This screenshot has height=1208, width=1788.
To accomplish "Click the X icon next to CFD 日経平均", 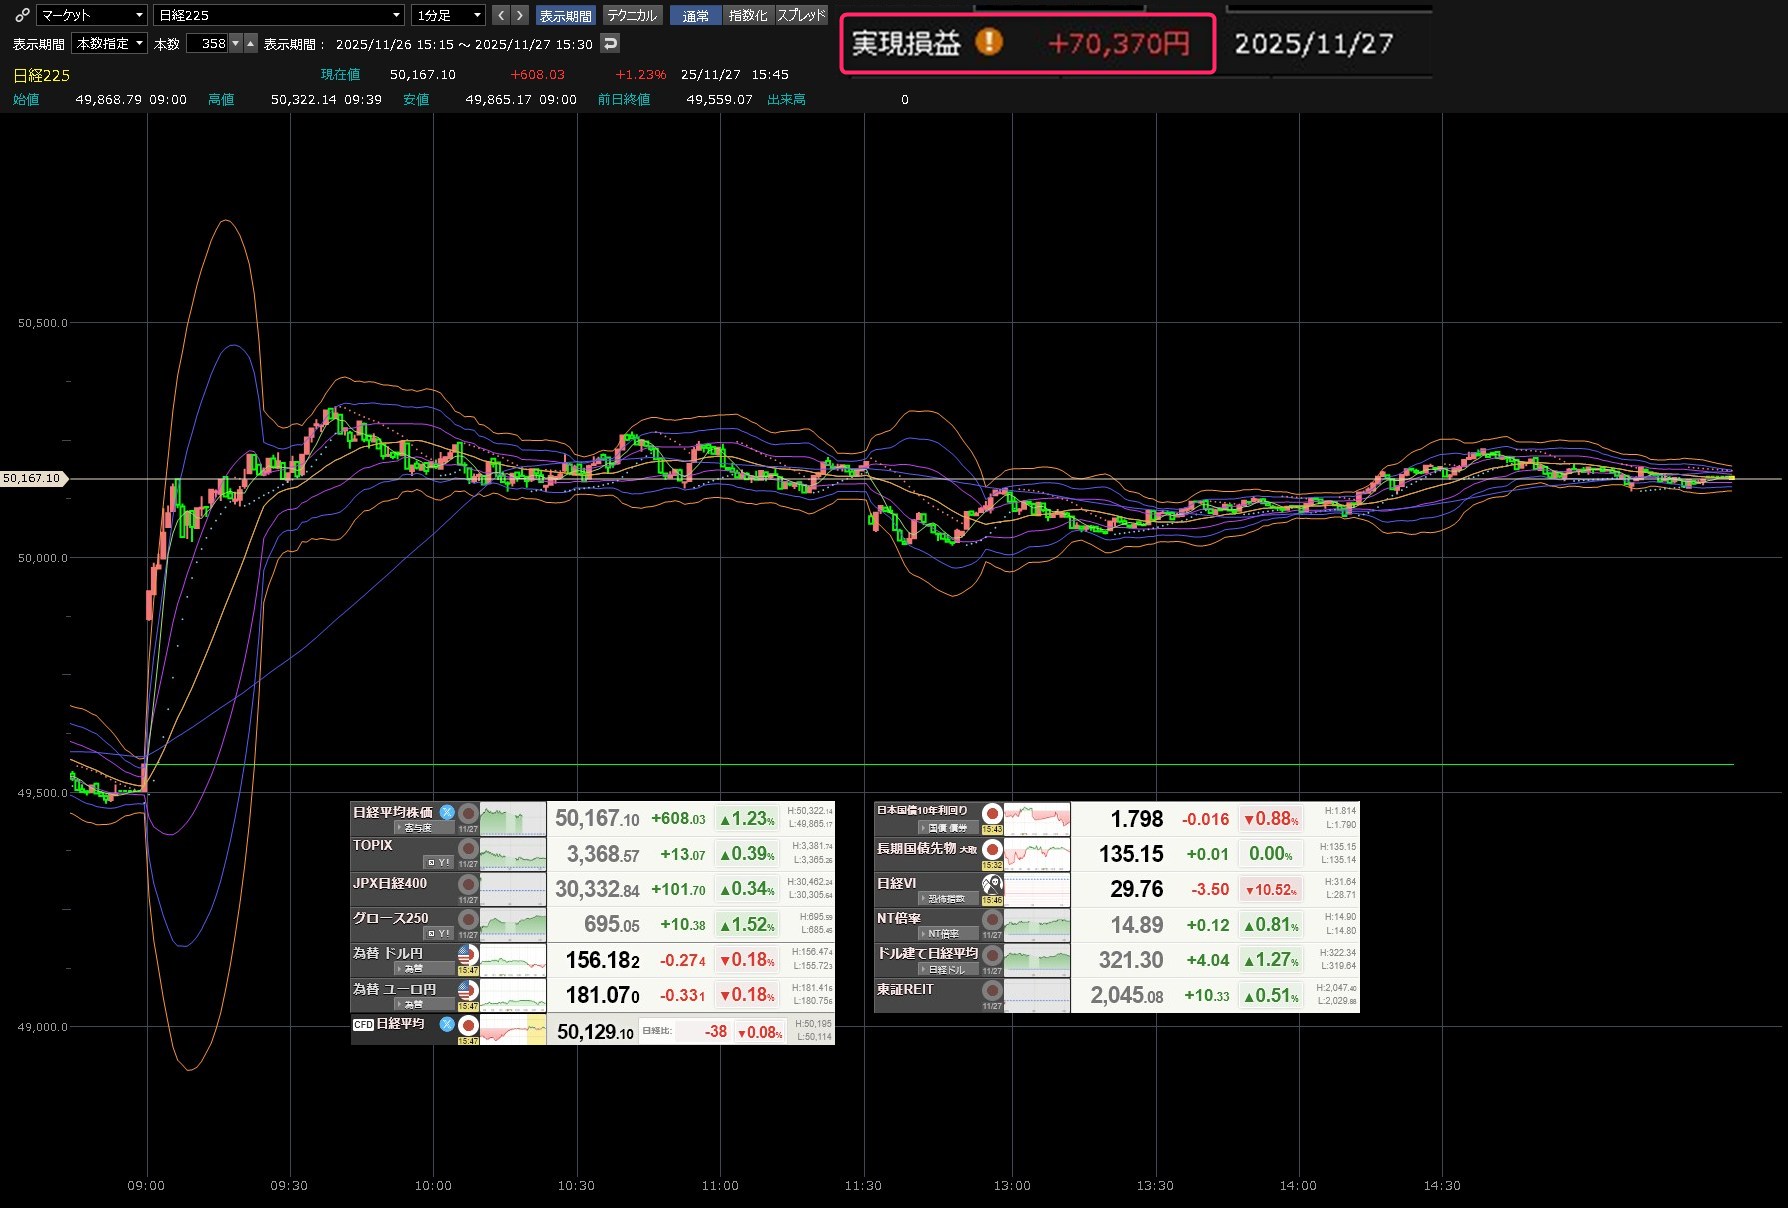I will pyautogui.click(x=447, y=1024).
